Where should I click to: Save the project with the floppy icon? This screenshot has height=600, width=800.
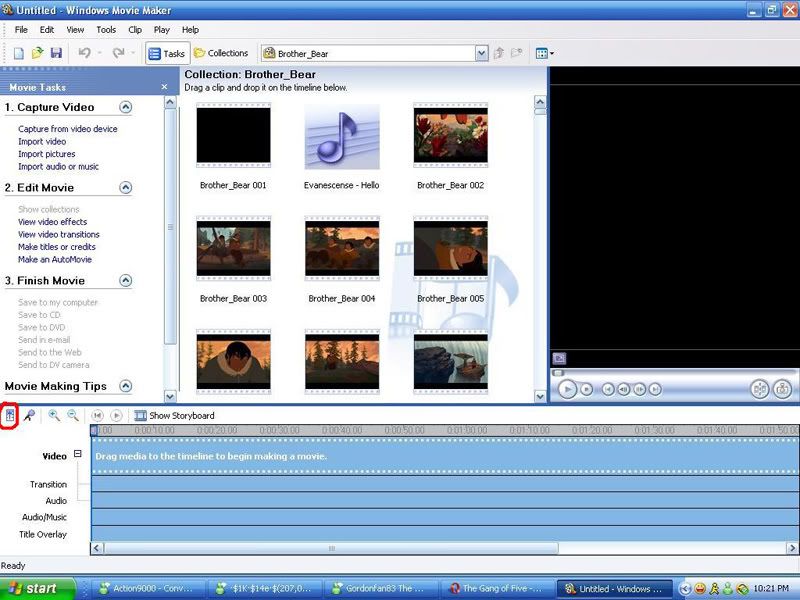point(56,53)
